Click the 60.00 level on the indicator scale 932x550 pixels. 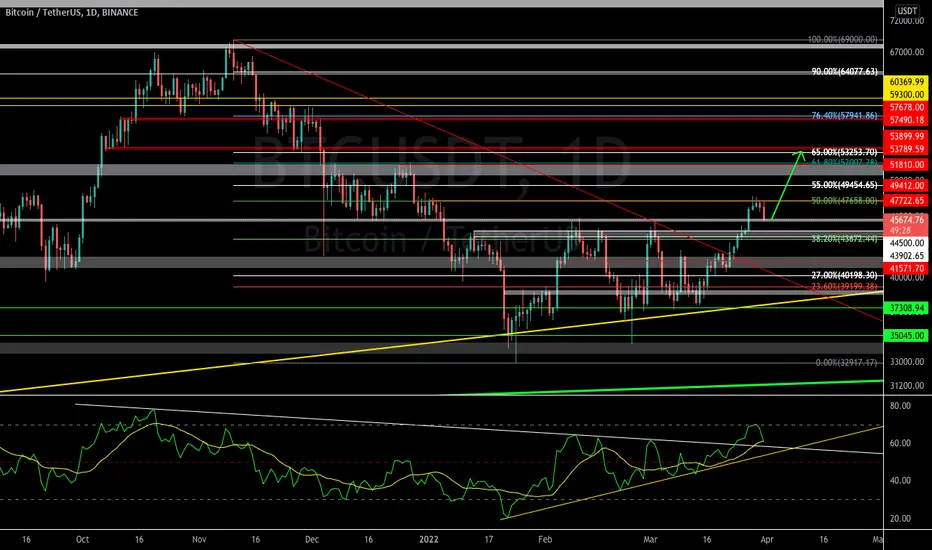point(900,444)
